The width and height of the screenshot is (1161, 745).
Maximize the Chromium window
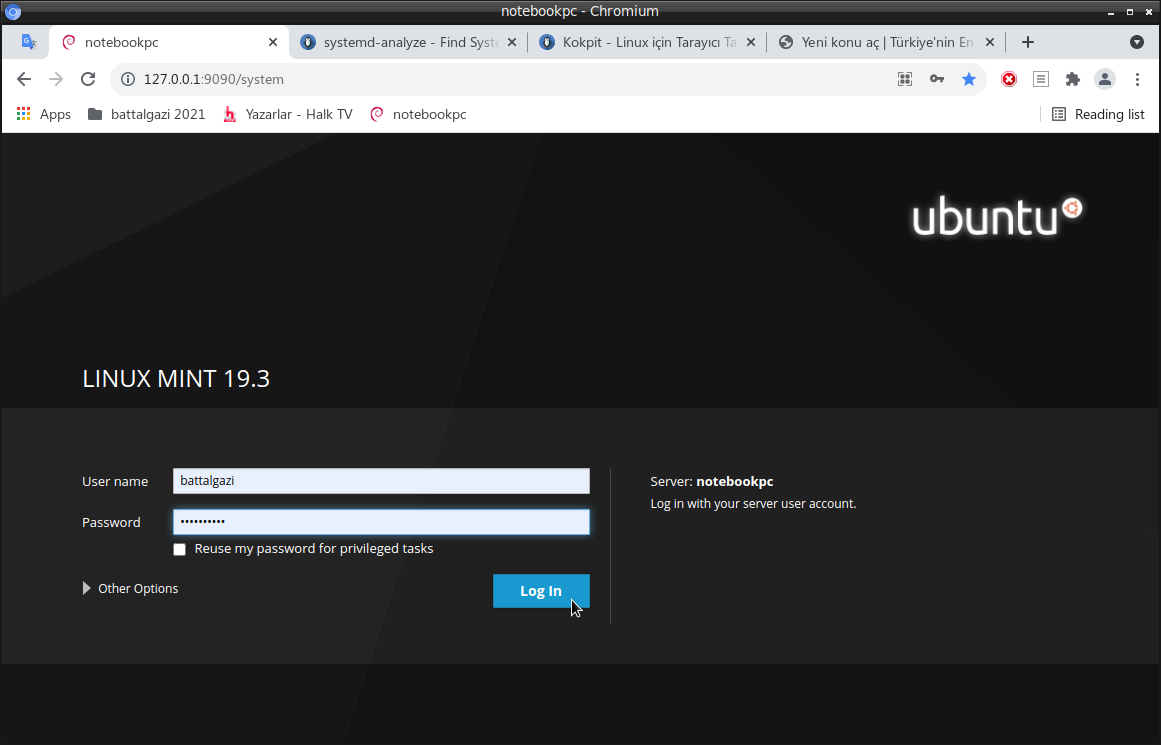1130,12
